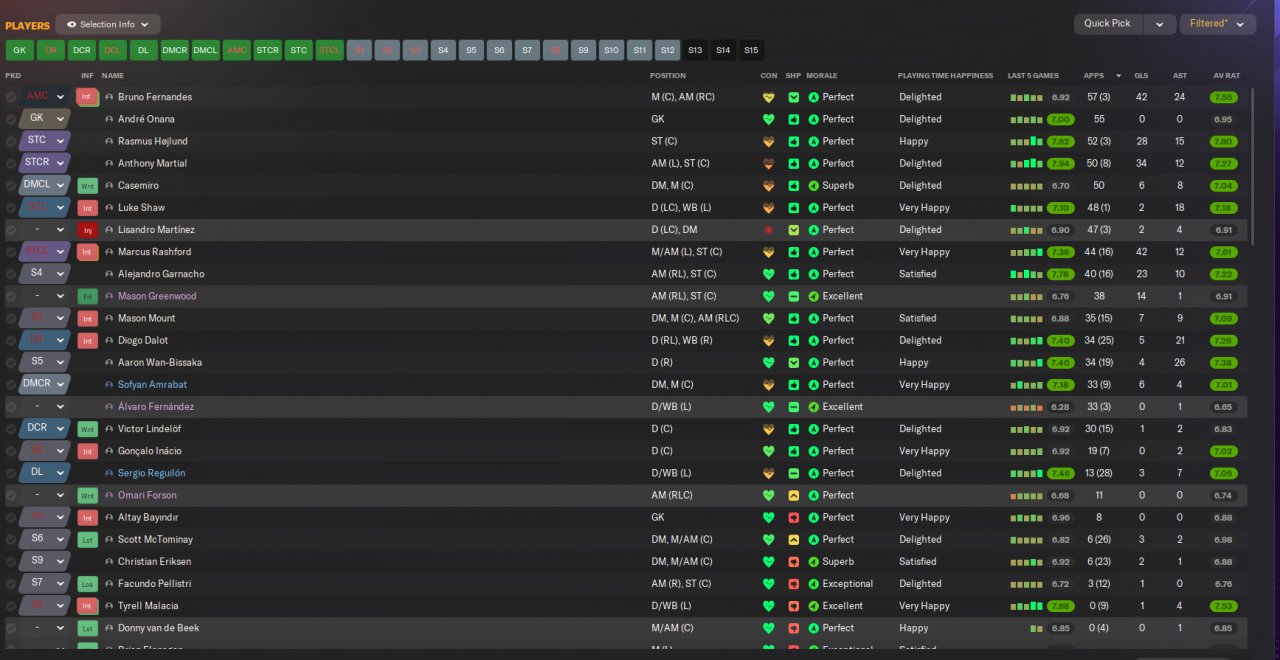The width and height of the screenshot is (1280, 660).
Task: Click the Wnt icon for Omari Forson
Action: tap(87, 495)
